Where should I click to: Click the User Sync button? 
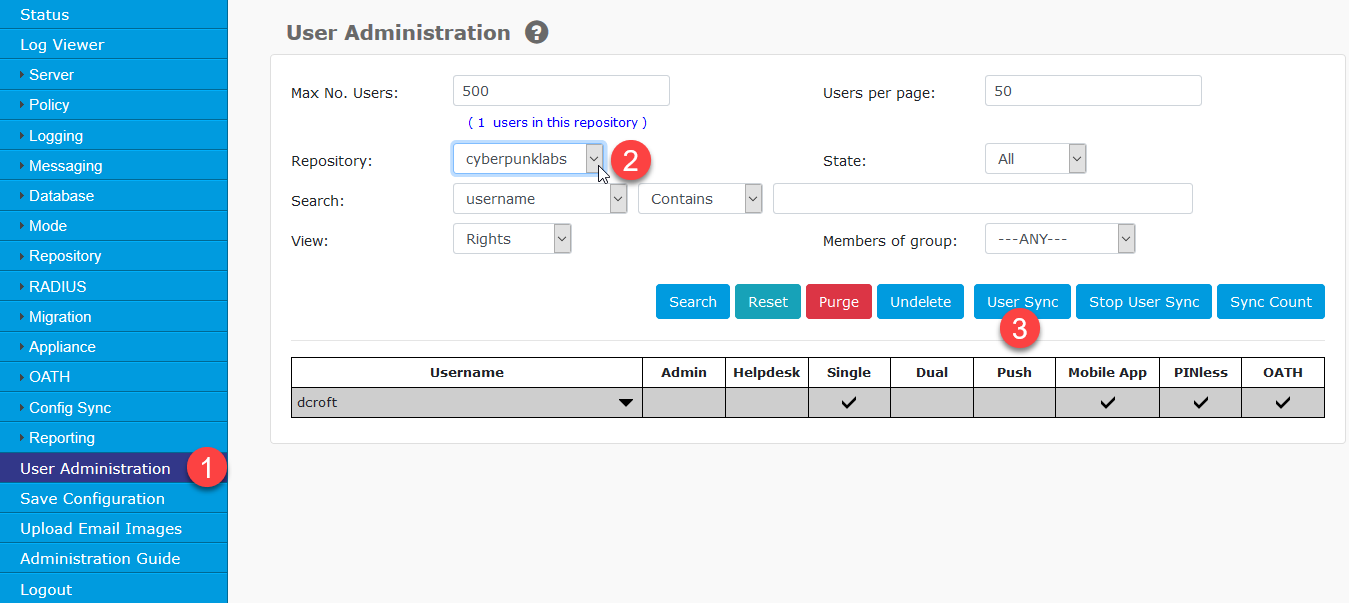[1022, 302]
